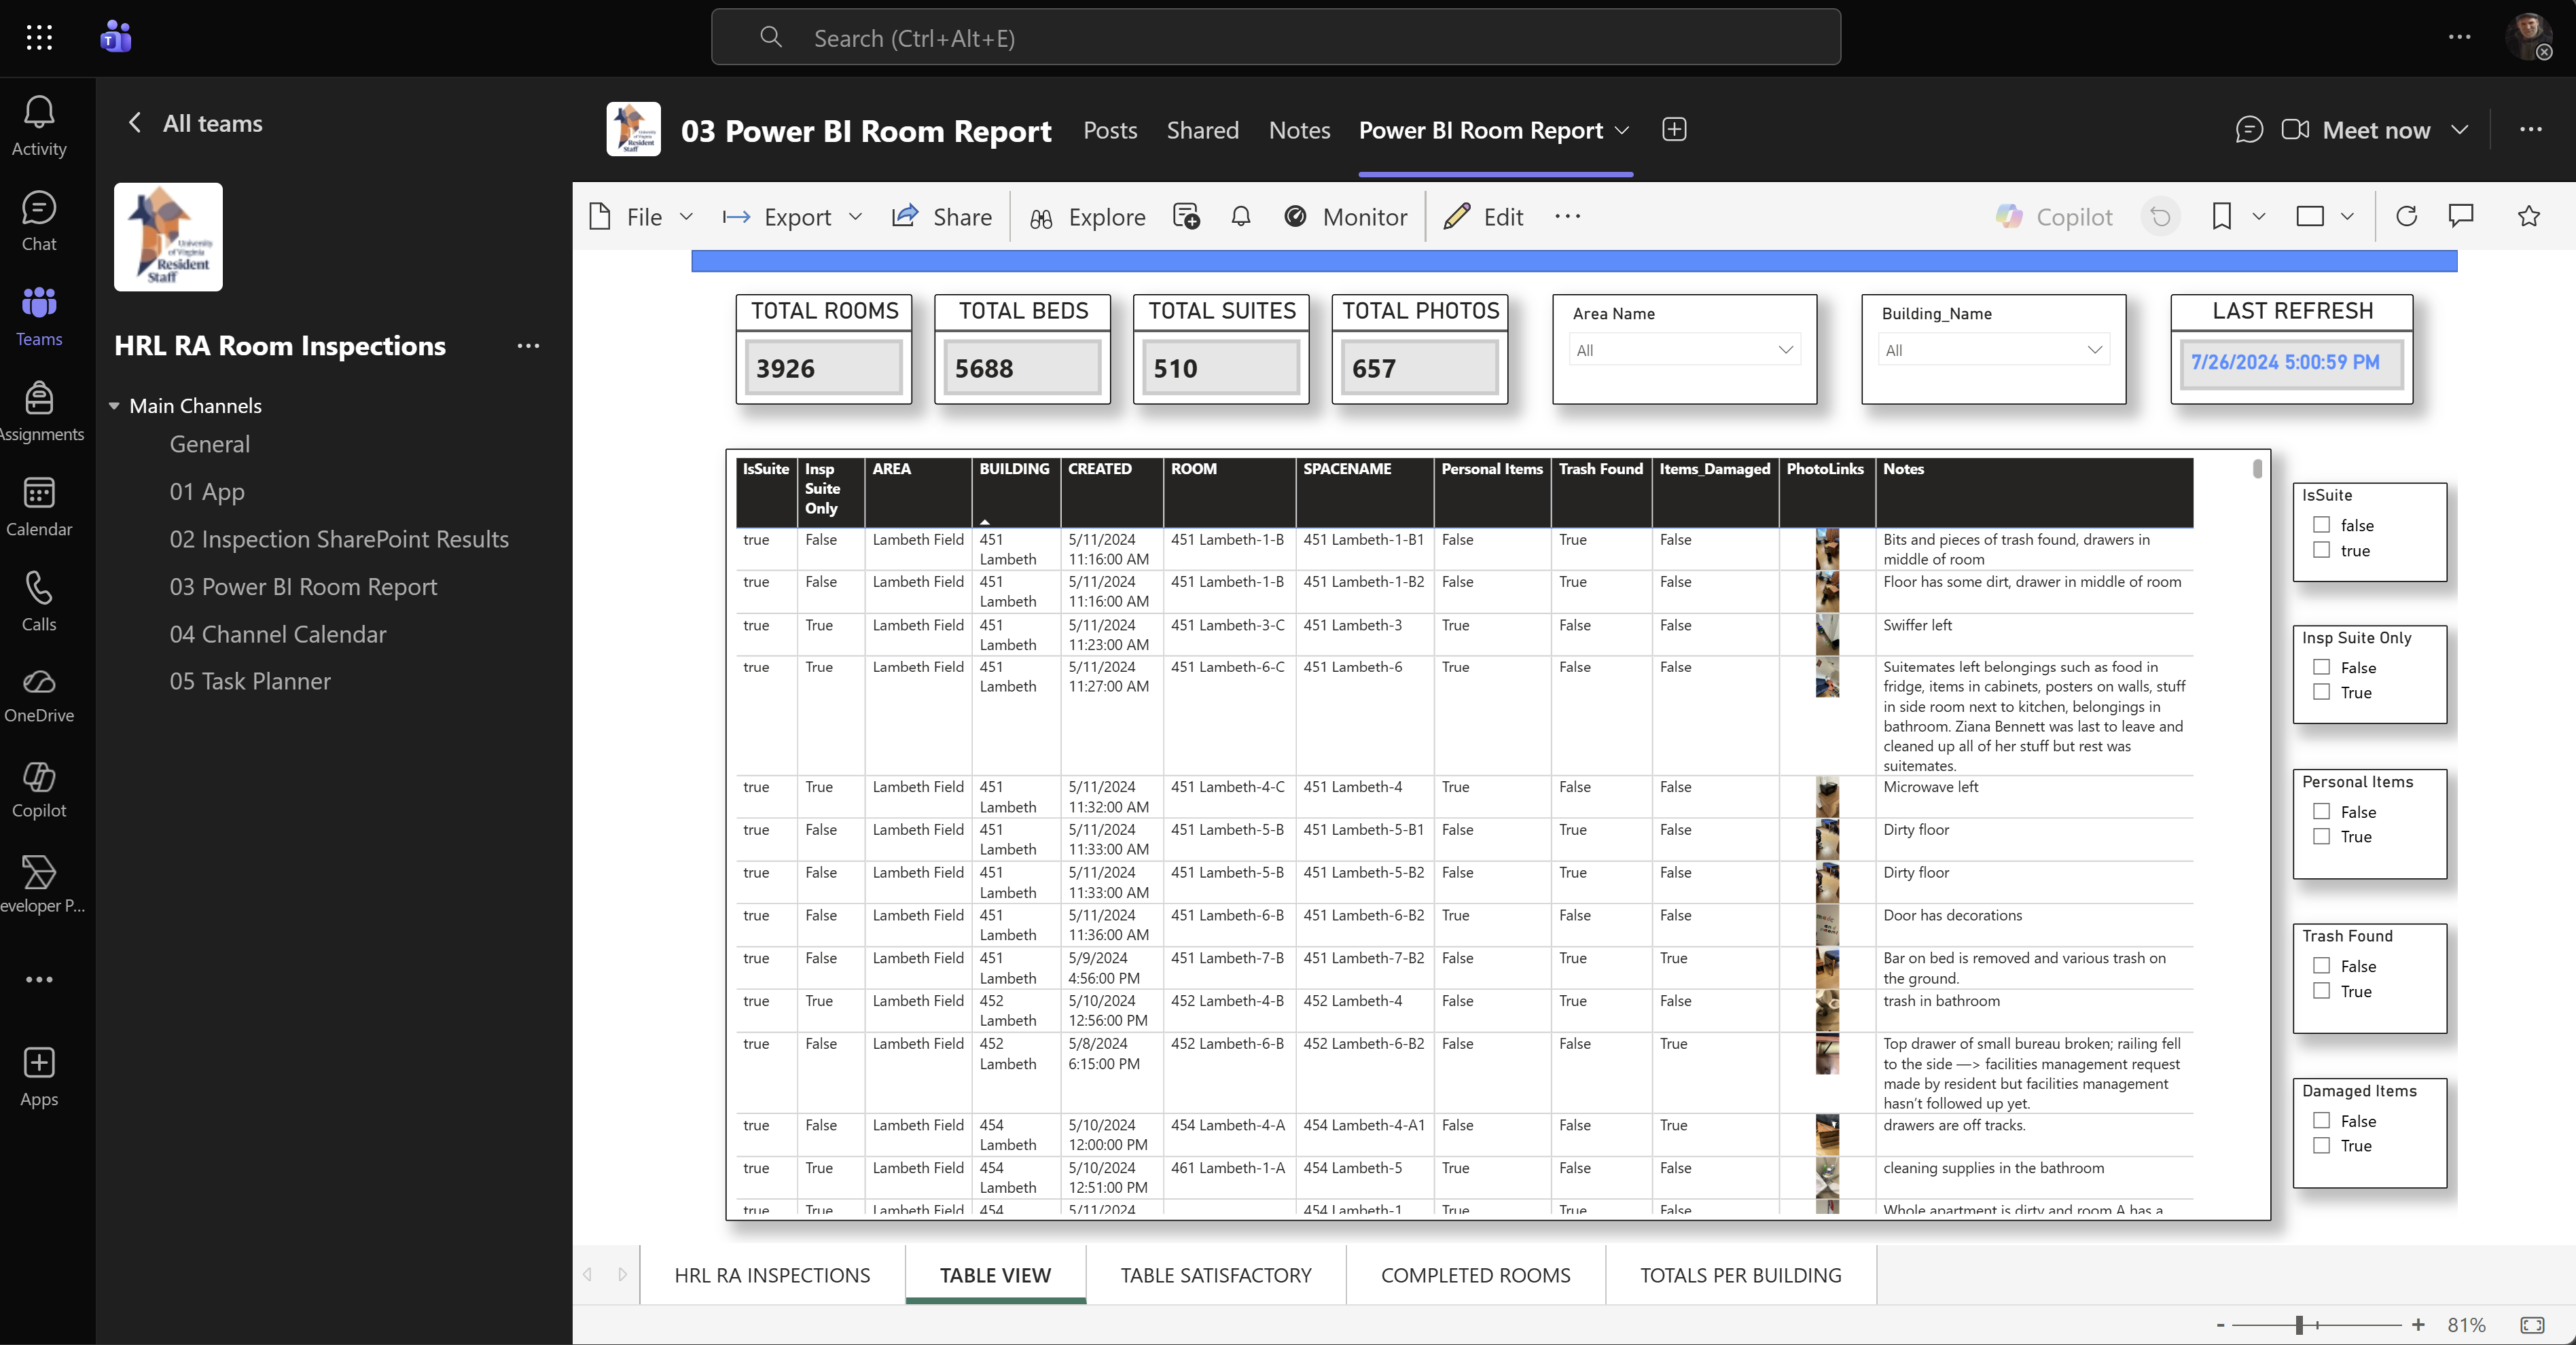Image resolution: width=2576 pixels, height=1345 pixels.
Task: Check the IsSuite true checkbox
Action: [2322, 550]
